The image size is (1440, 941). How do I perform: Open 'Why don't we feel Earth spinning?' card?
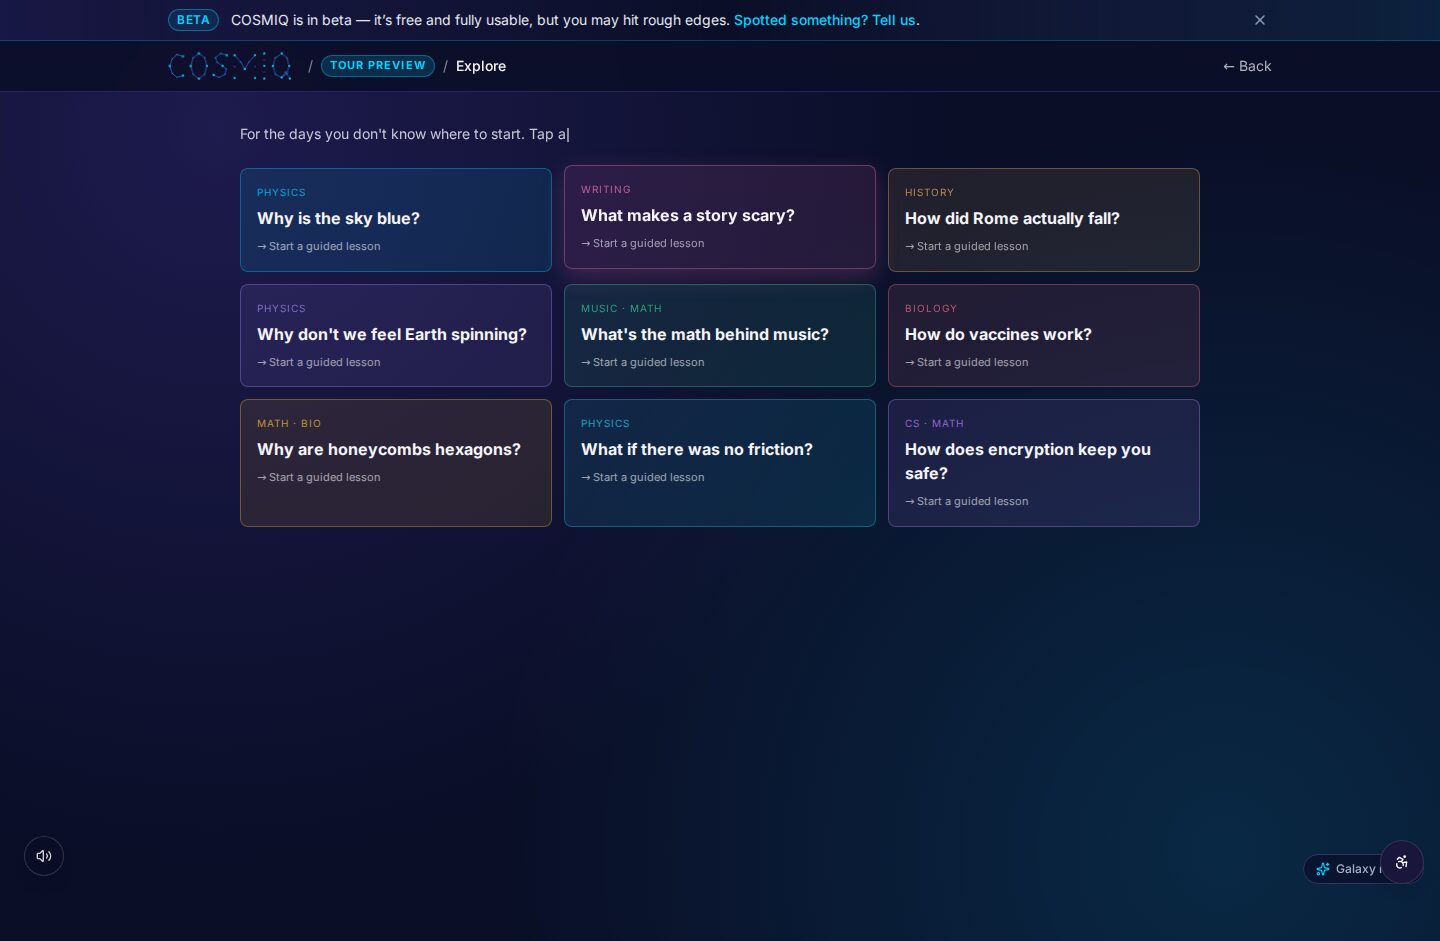point(396,336)
